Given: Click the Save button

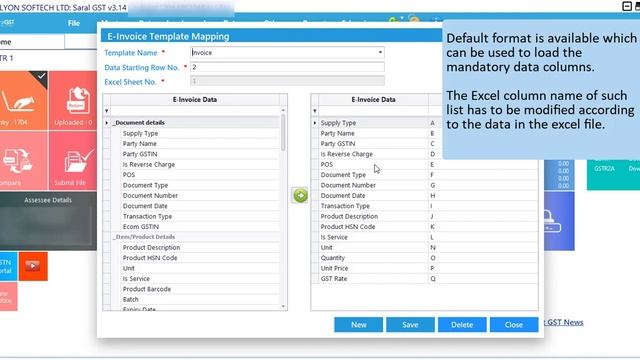Looking at the screenshot, I should (x=410, y=325).
